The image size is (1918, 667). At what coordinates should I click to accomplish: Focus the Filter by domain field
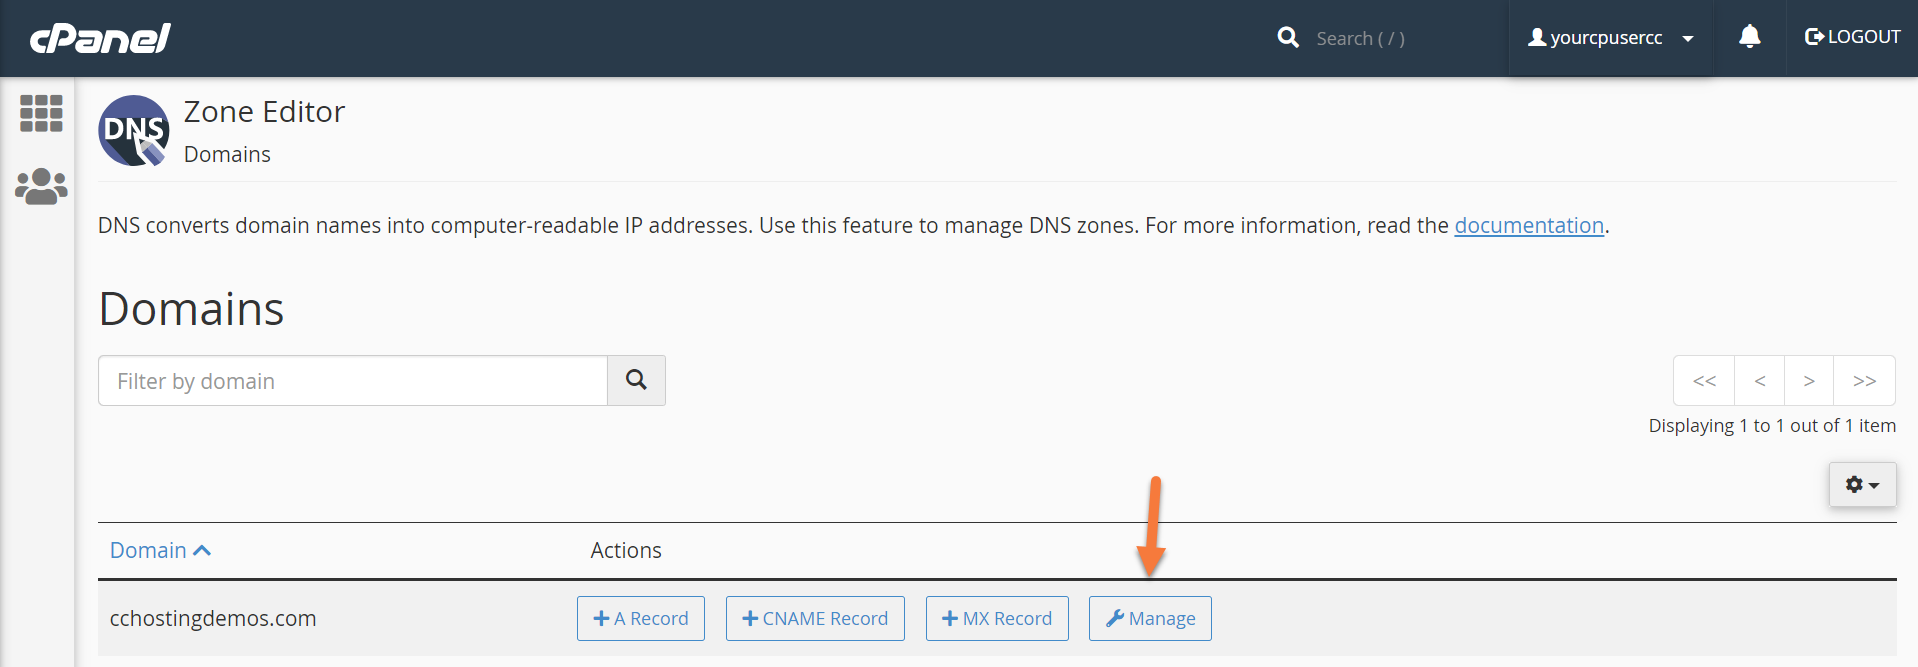tap(353, 380)
